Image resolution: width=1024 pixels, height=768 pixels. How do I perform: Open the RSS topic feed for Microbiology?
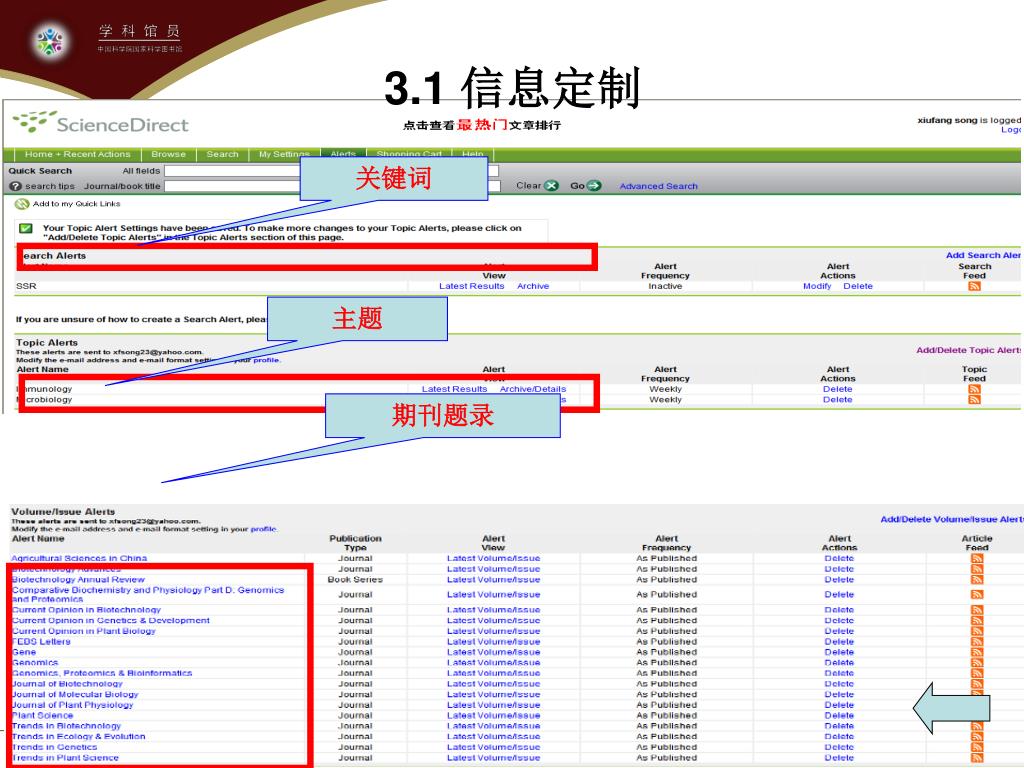[974, 400]
